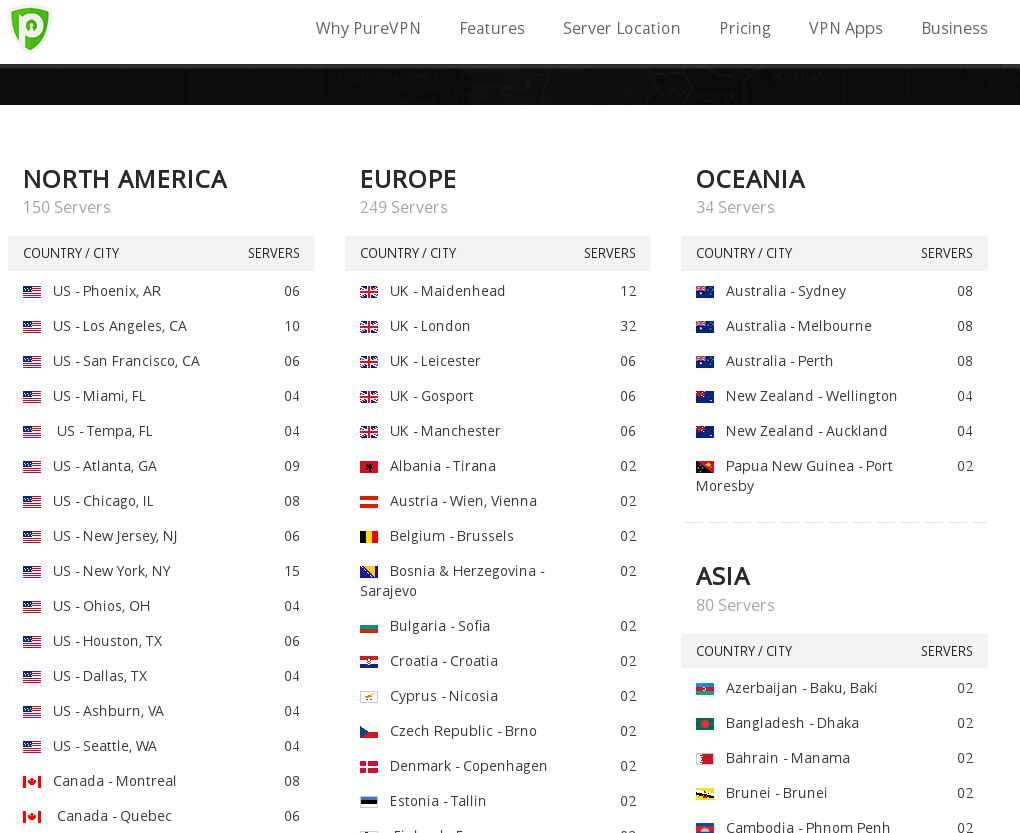Click the Albania flag beside Tirana
Image resolution: width=1020 pixels, height=833 pixels.
pyautogui.click(x=369, y=467)
